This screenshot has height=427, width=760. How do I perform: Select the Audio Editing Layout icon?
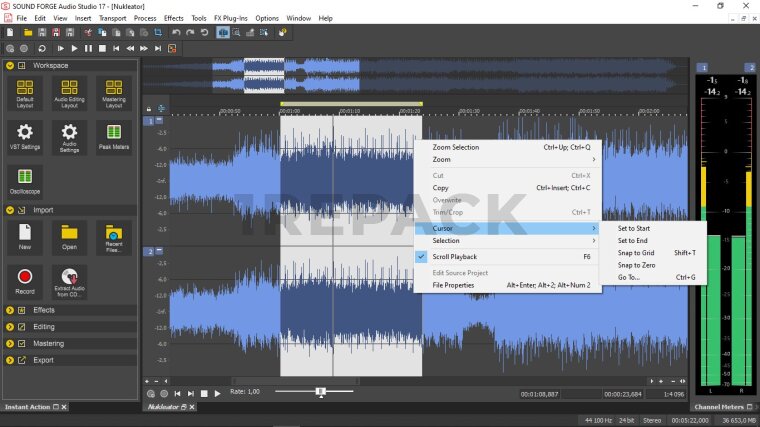point(69,93)
